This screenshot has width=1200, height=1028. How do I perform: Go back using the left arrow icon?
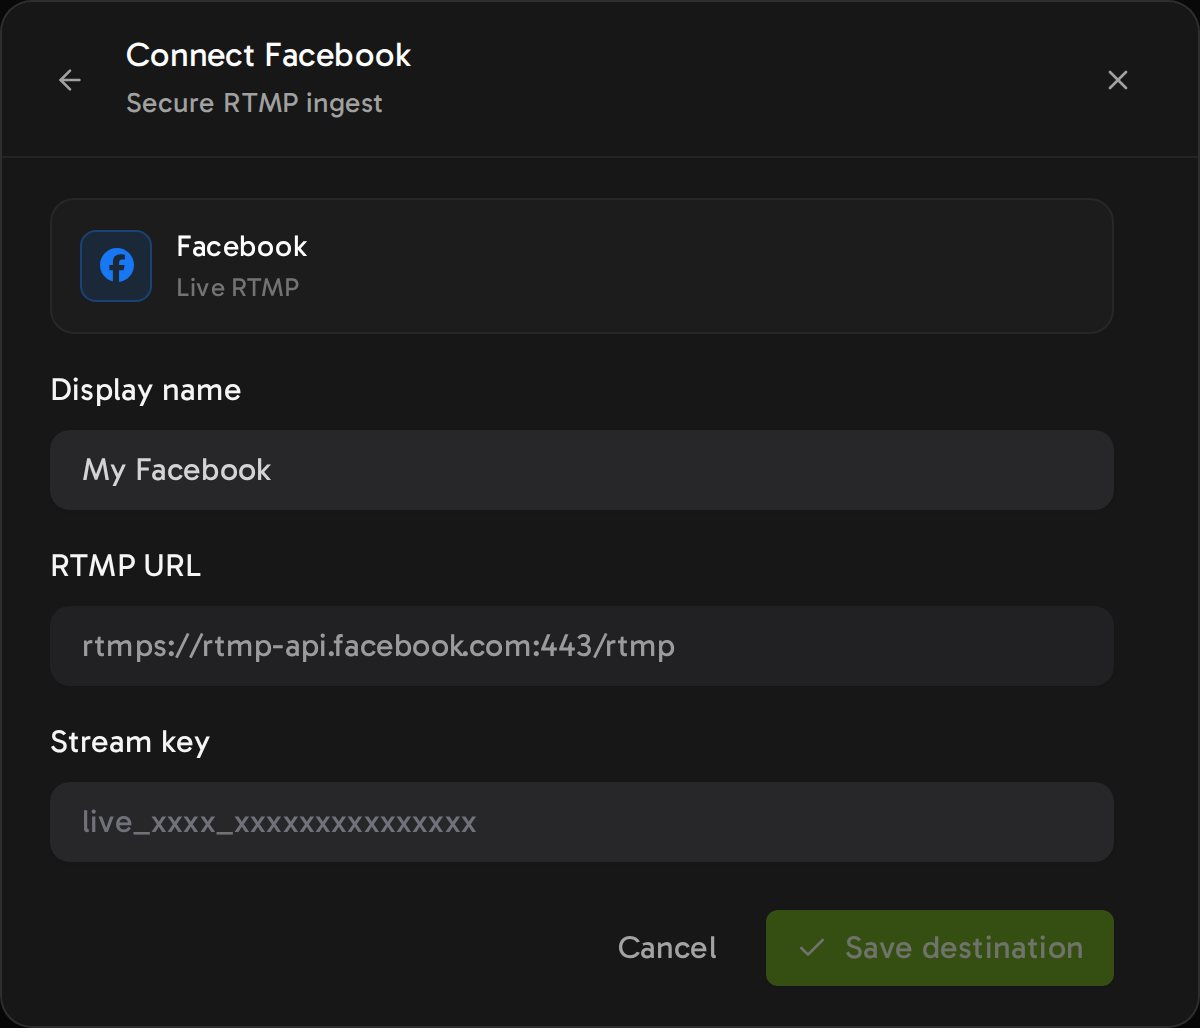(x=70, y=80)
